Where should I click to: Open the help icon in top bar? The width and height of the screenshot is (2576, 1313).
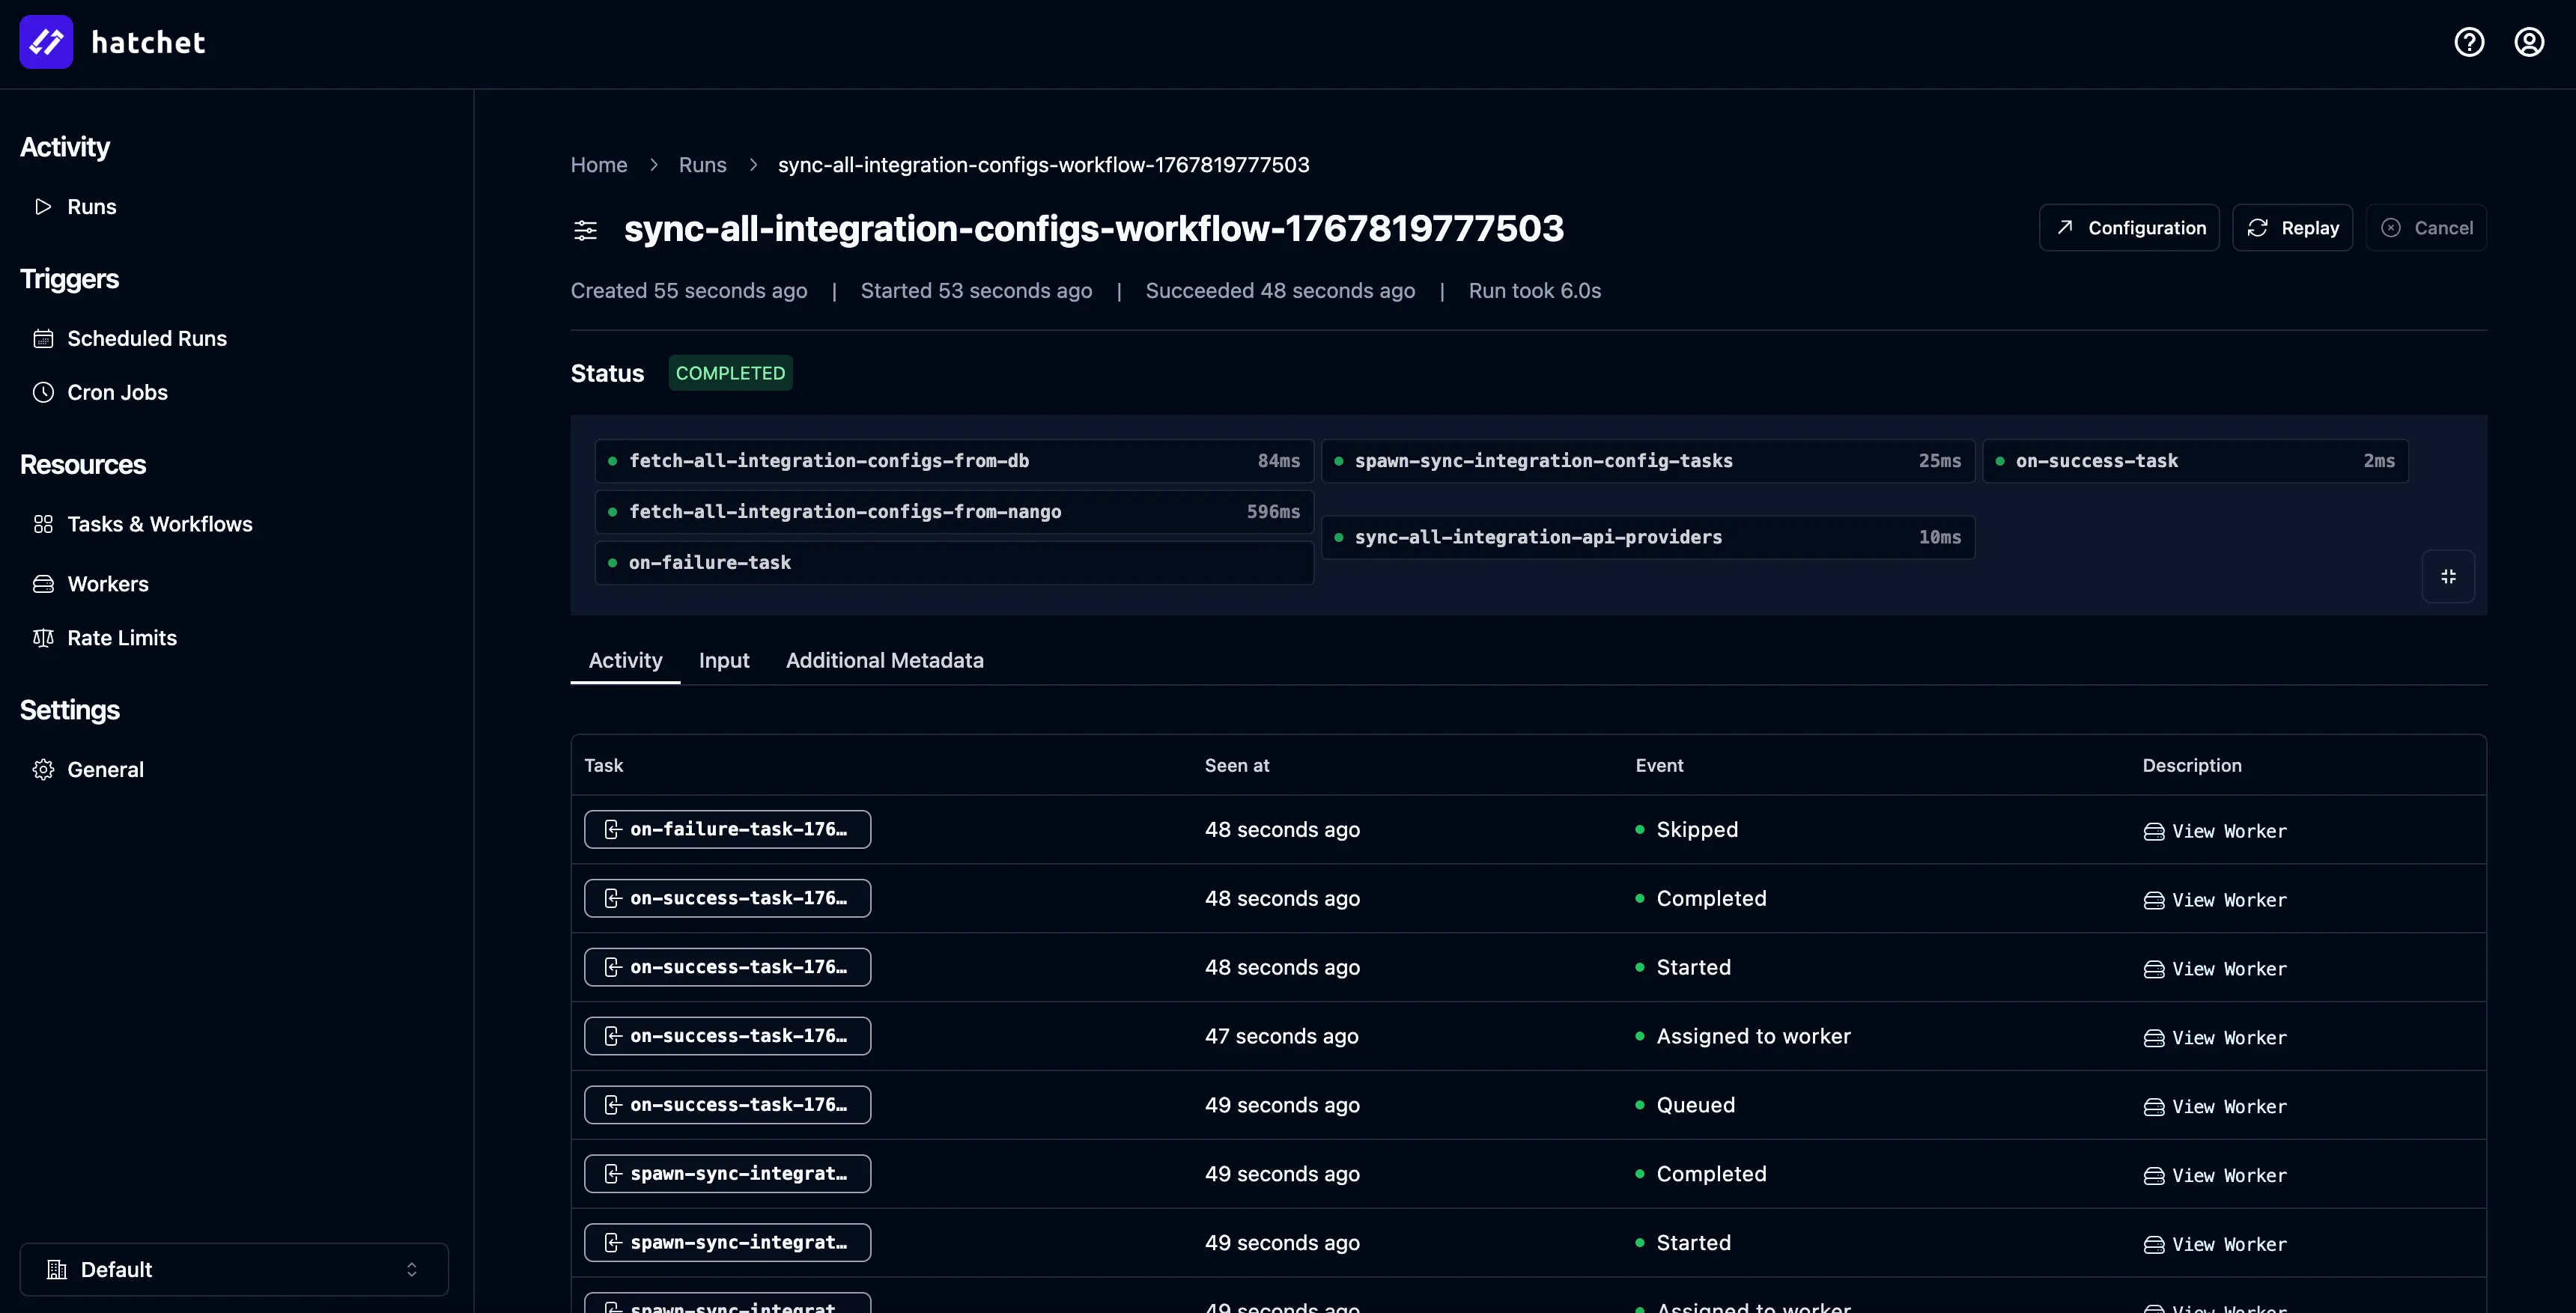[x=2469, y=42]
